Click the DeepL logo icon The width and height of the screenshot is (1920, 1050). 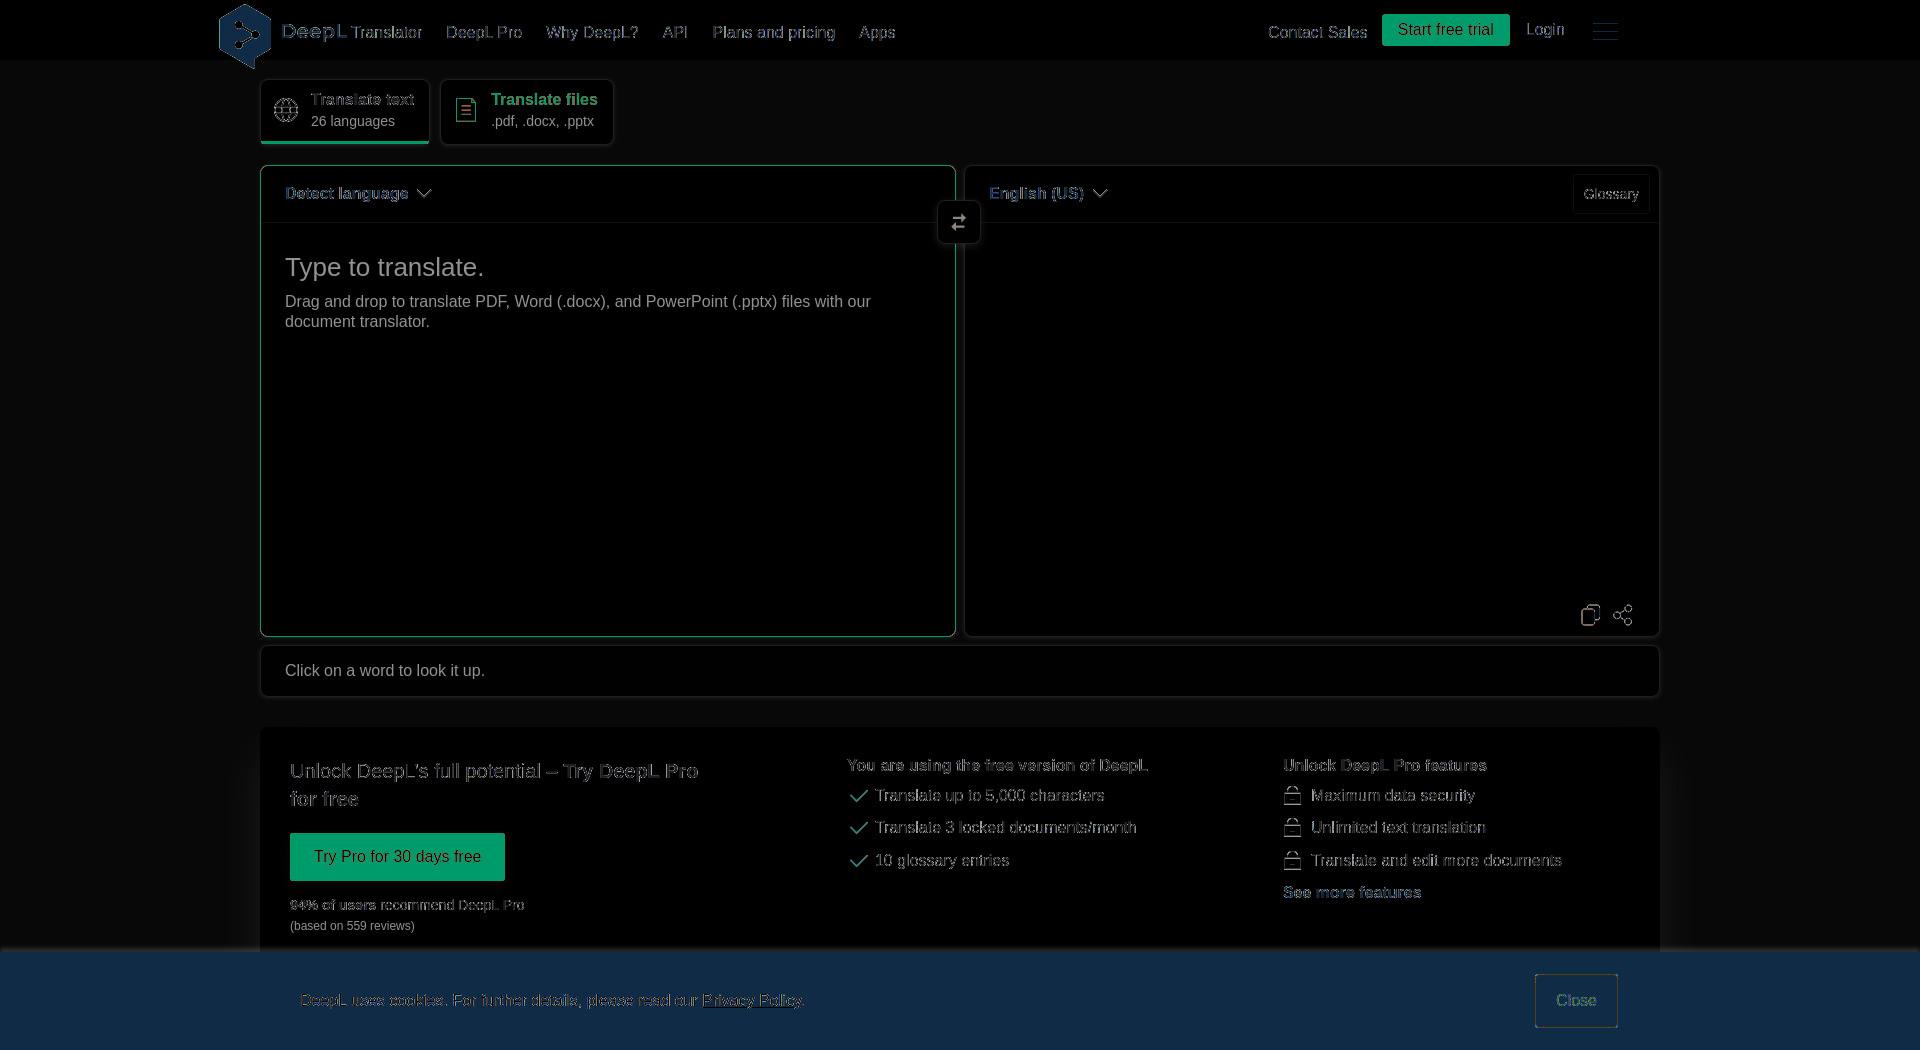pos(245,35)
